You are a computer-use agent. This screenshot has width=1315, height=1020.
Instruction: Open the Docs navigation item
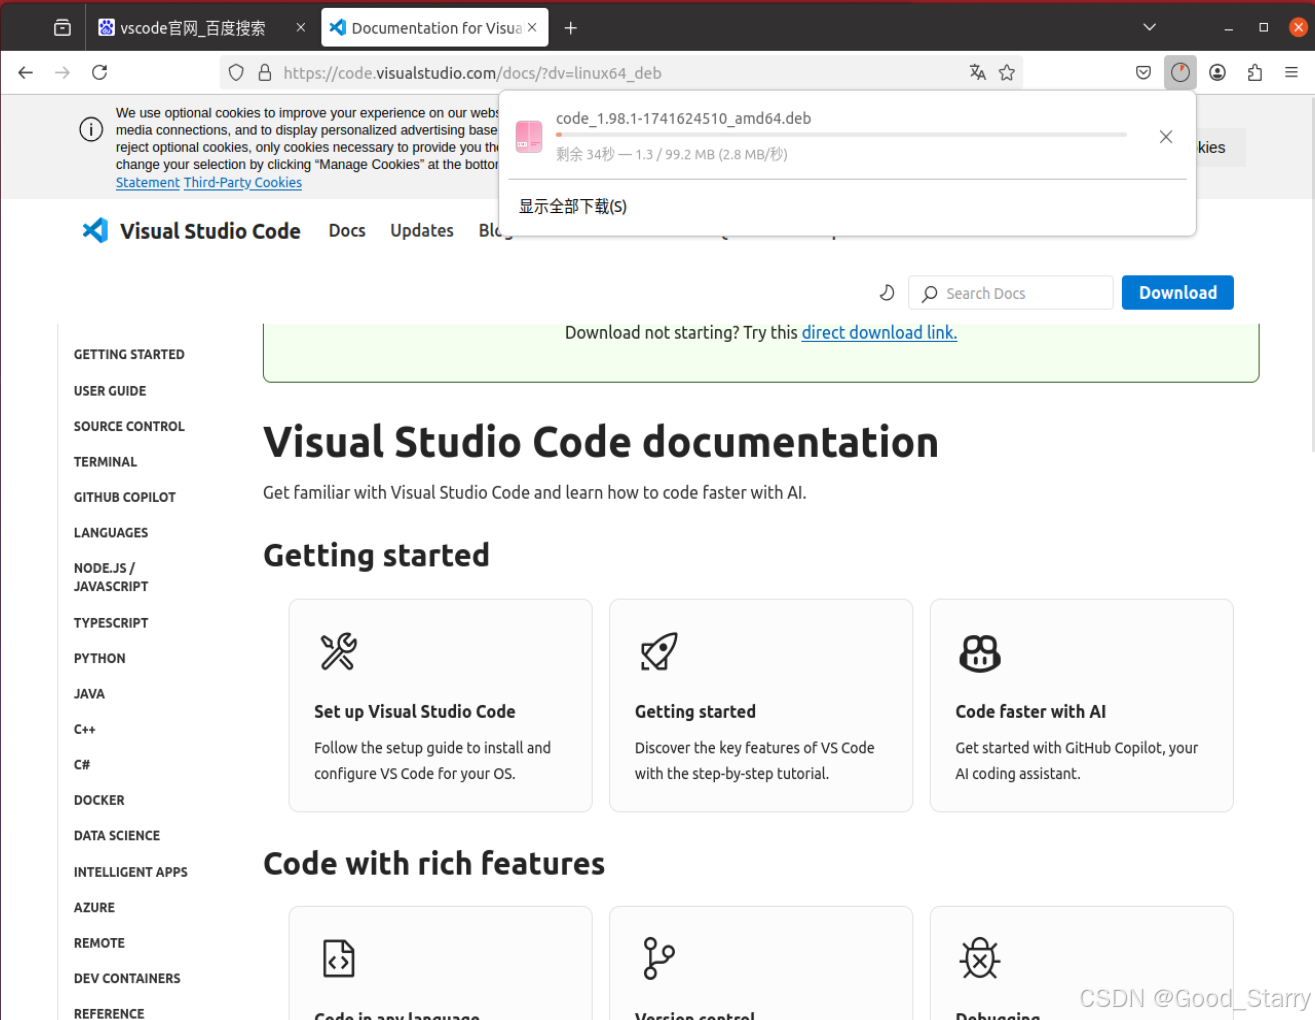347,230
